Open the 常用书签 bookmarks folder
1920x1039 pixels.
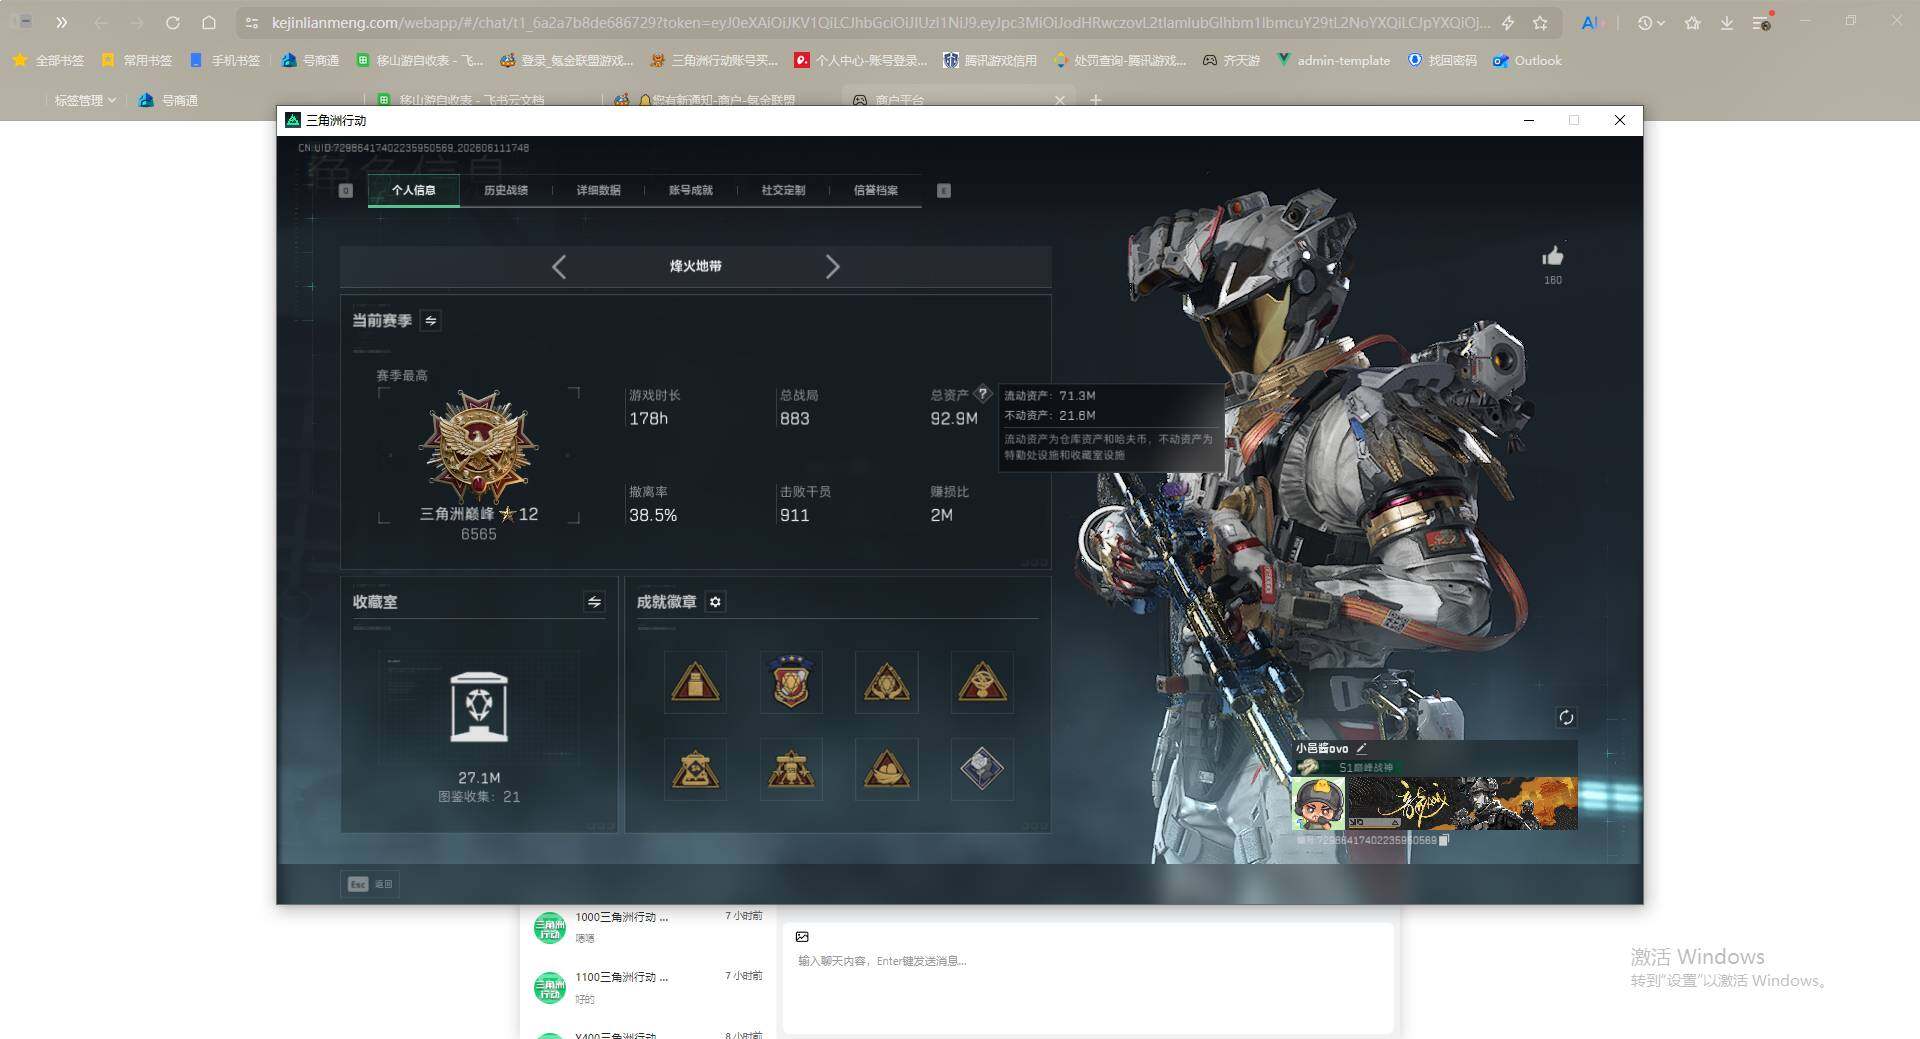[137, 61]
